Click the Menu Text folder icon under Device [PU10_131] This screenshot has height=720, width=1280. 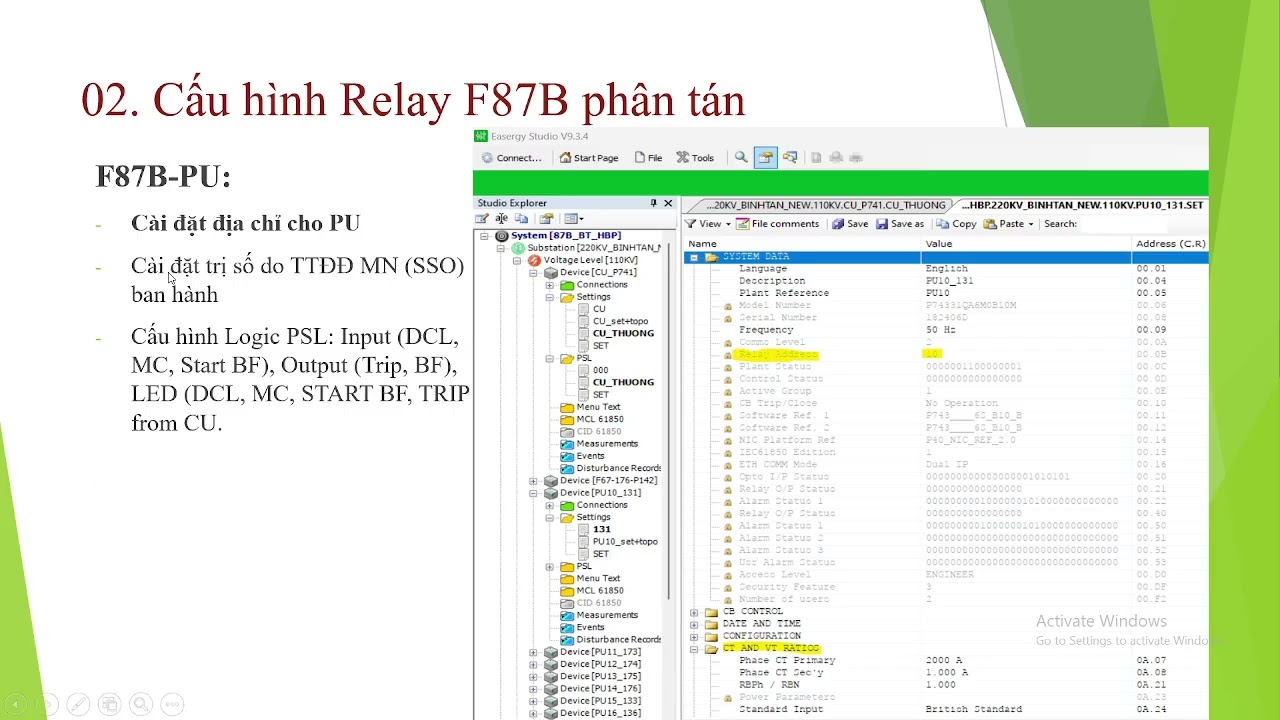coord(567,578)
